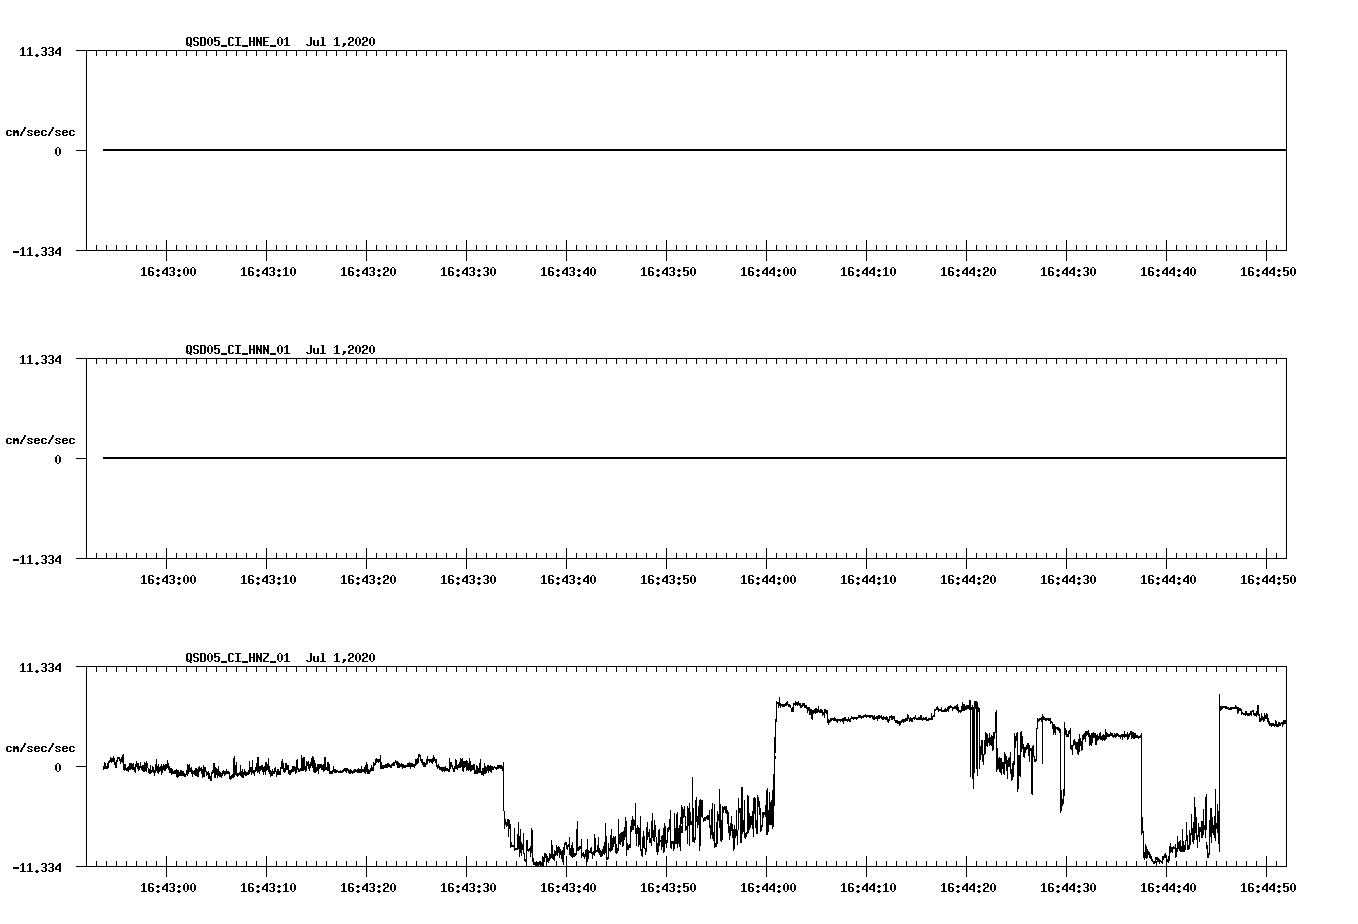Viewport: 1358px width, 924px height.
Task: Click 16:44:30 time label under HNE plot
Action: [x=1068, y=272]
